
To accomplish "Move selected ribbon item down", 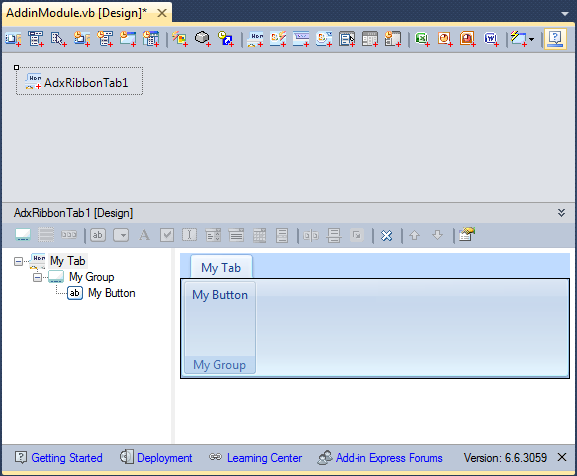I will click(438, 235).
